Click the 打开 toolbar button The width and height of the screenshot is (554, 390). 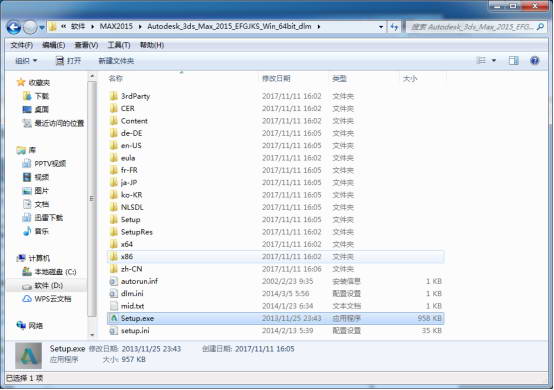point(69,61)
